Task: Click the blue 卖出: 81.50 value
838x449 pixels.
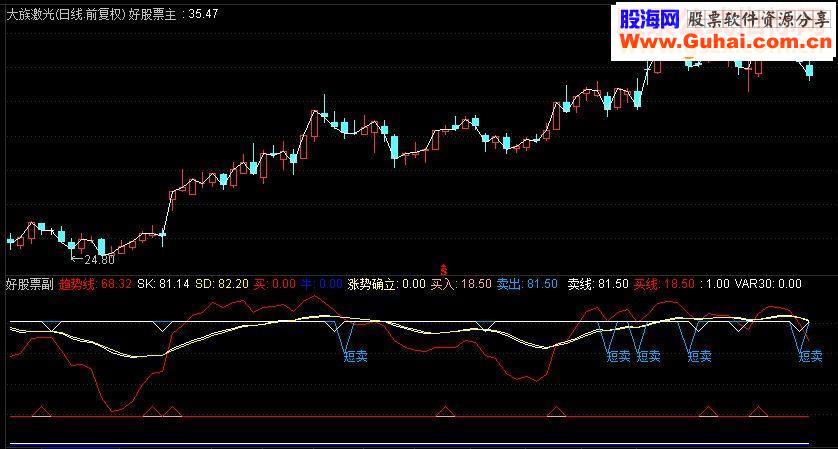Action: pyautogui.click(x=527, y=284)
